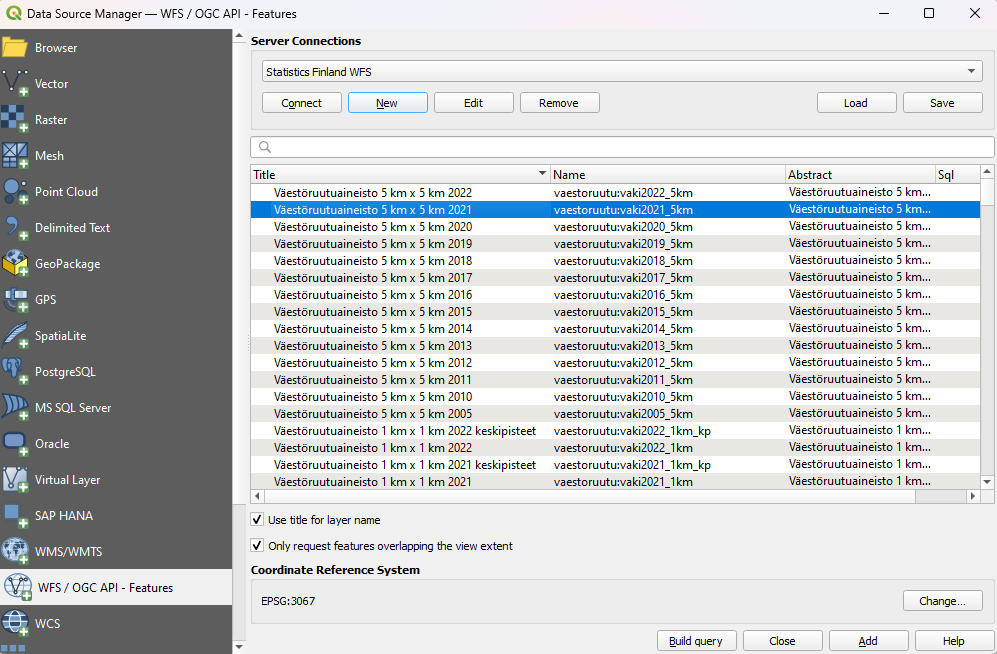Click the Change... CRS button
Viewport: 997px width, 654px height.
pyautogui.click(x=943, y=601)
